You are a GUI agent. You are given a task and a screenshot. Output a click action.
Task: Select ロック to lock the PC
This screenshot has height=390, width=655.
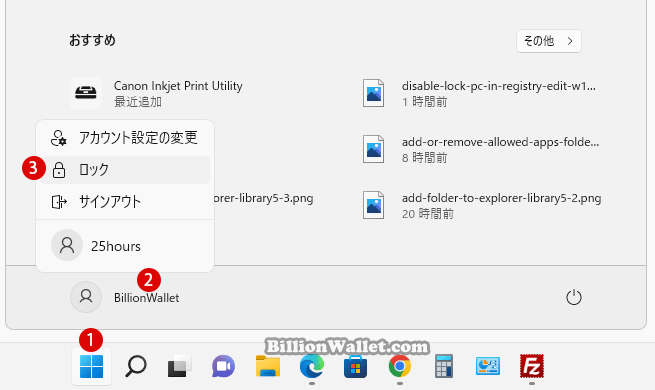tap(125, 170)
